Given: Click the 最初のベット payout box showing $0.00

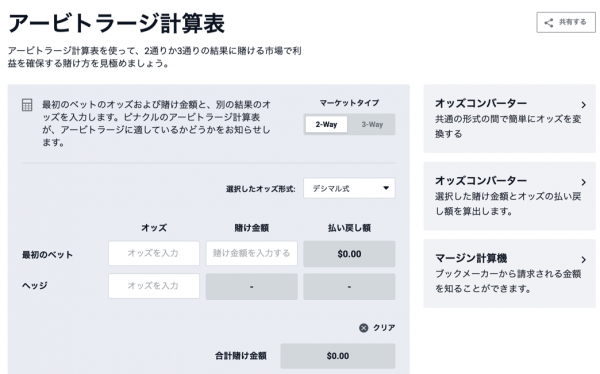Looking at the screenshot, I should [349, 254].
